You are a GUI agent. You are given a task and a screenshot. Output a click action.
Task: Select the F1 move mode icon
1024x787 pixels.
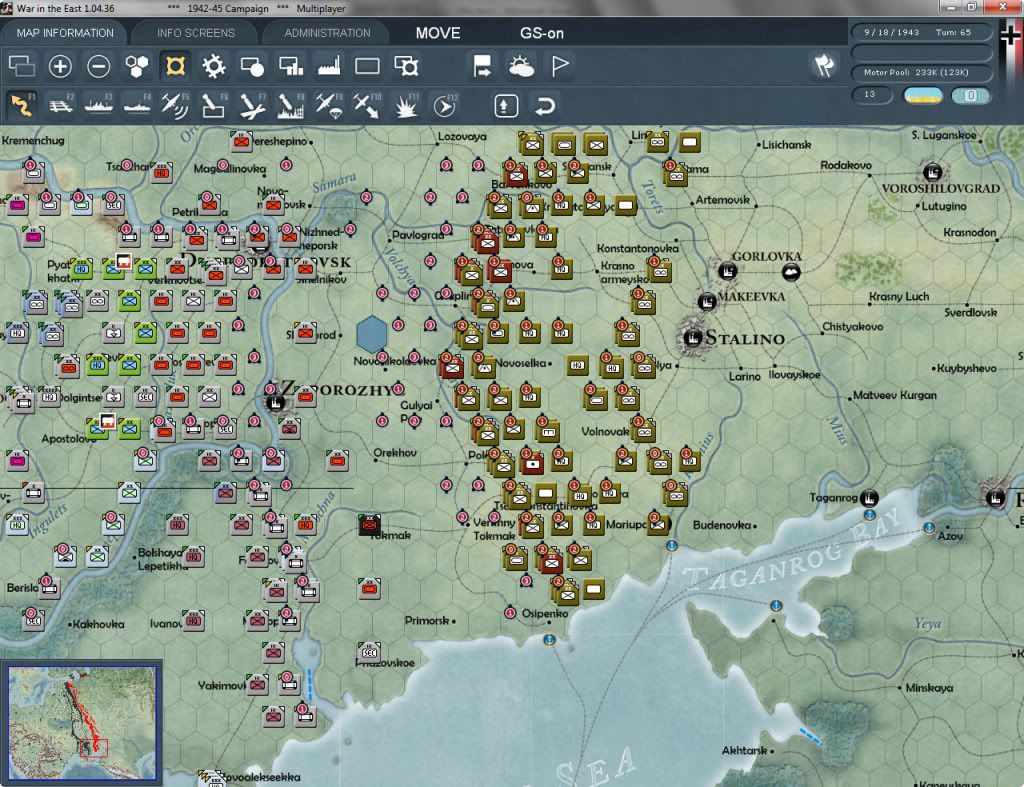click(22, 105)
